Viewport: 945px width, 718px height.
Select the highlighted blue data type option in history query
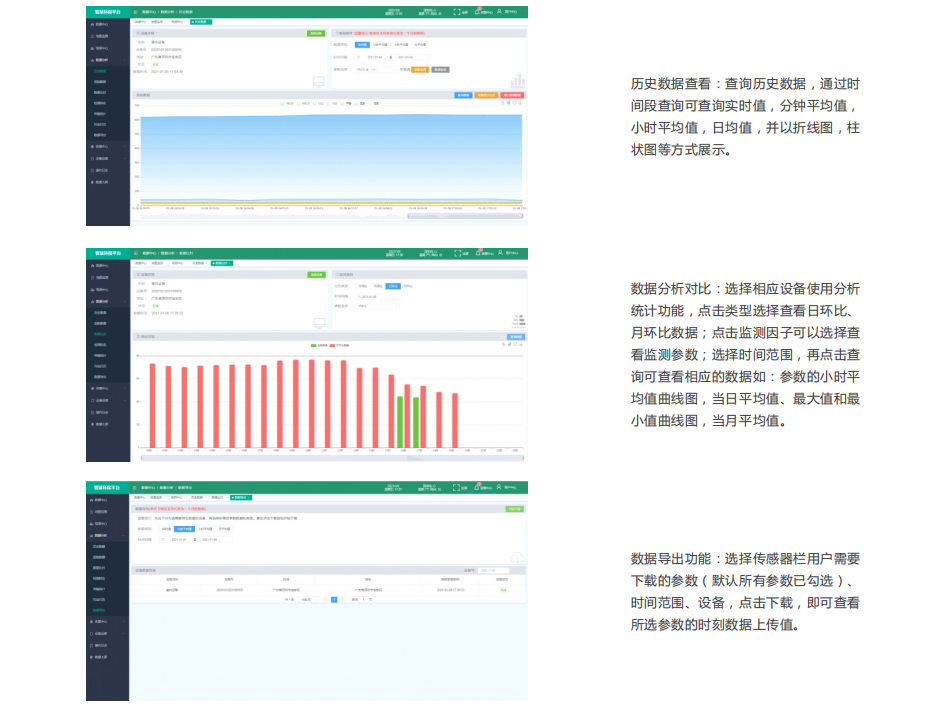click(x=361, y=45)
